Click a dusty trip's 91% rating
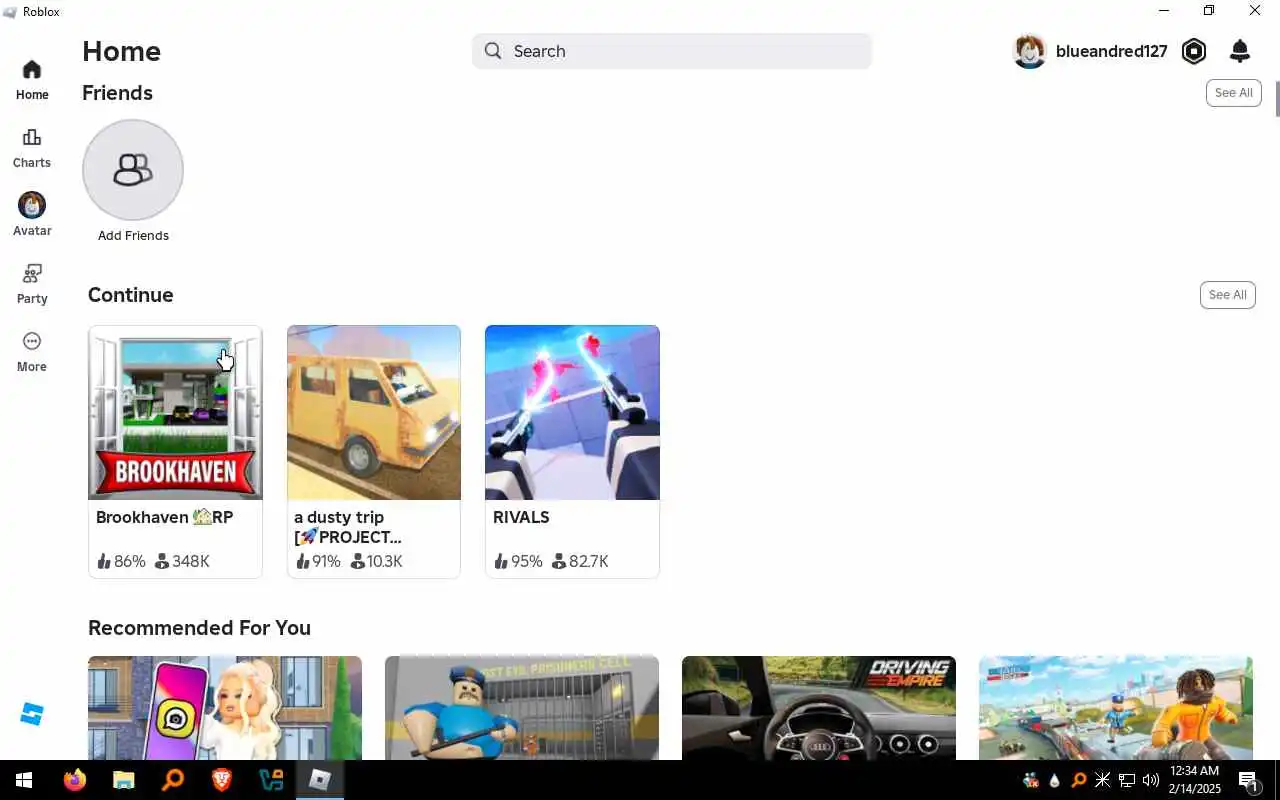Viewport: 1280px width, 800px height. point(318,562)
